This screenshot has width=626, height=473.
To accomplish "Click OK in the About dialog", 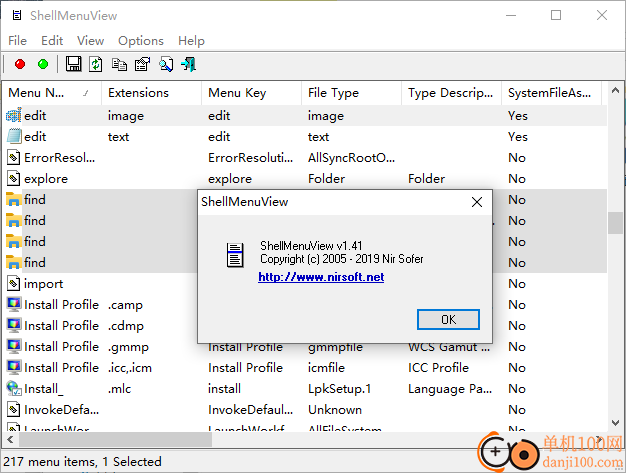I will [448, 319].
